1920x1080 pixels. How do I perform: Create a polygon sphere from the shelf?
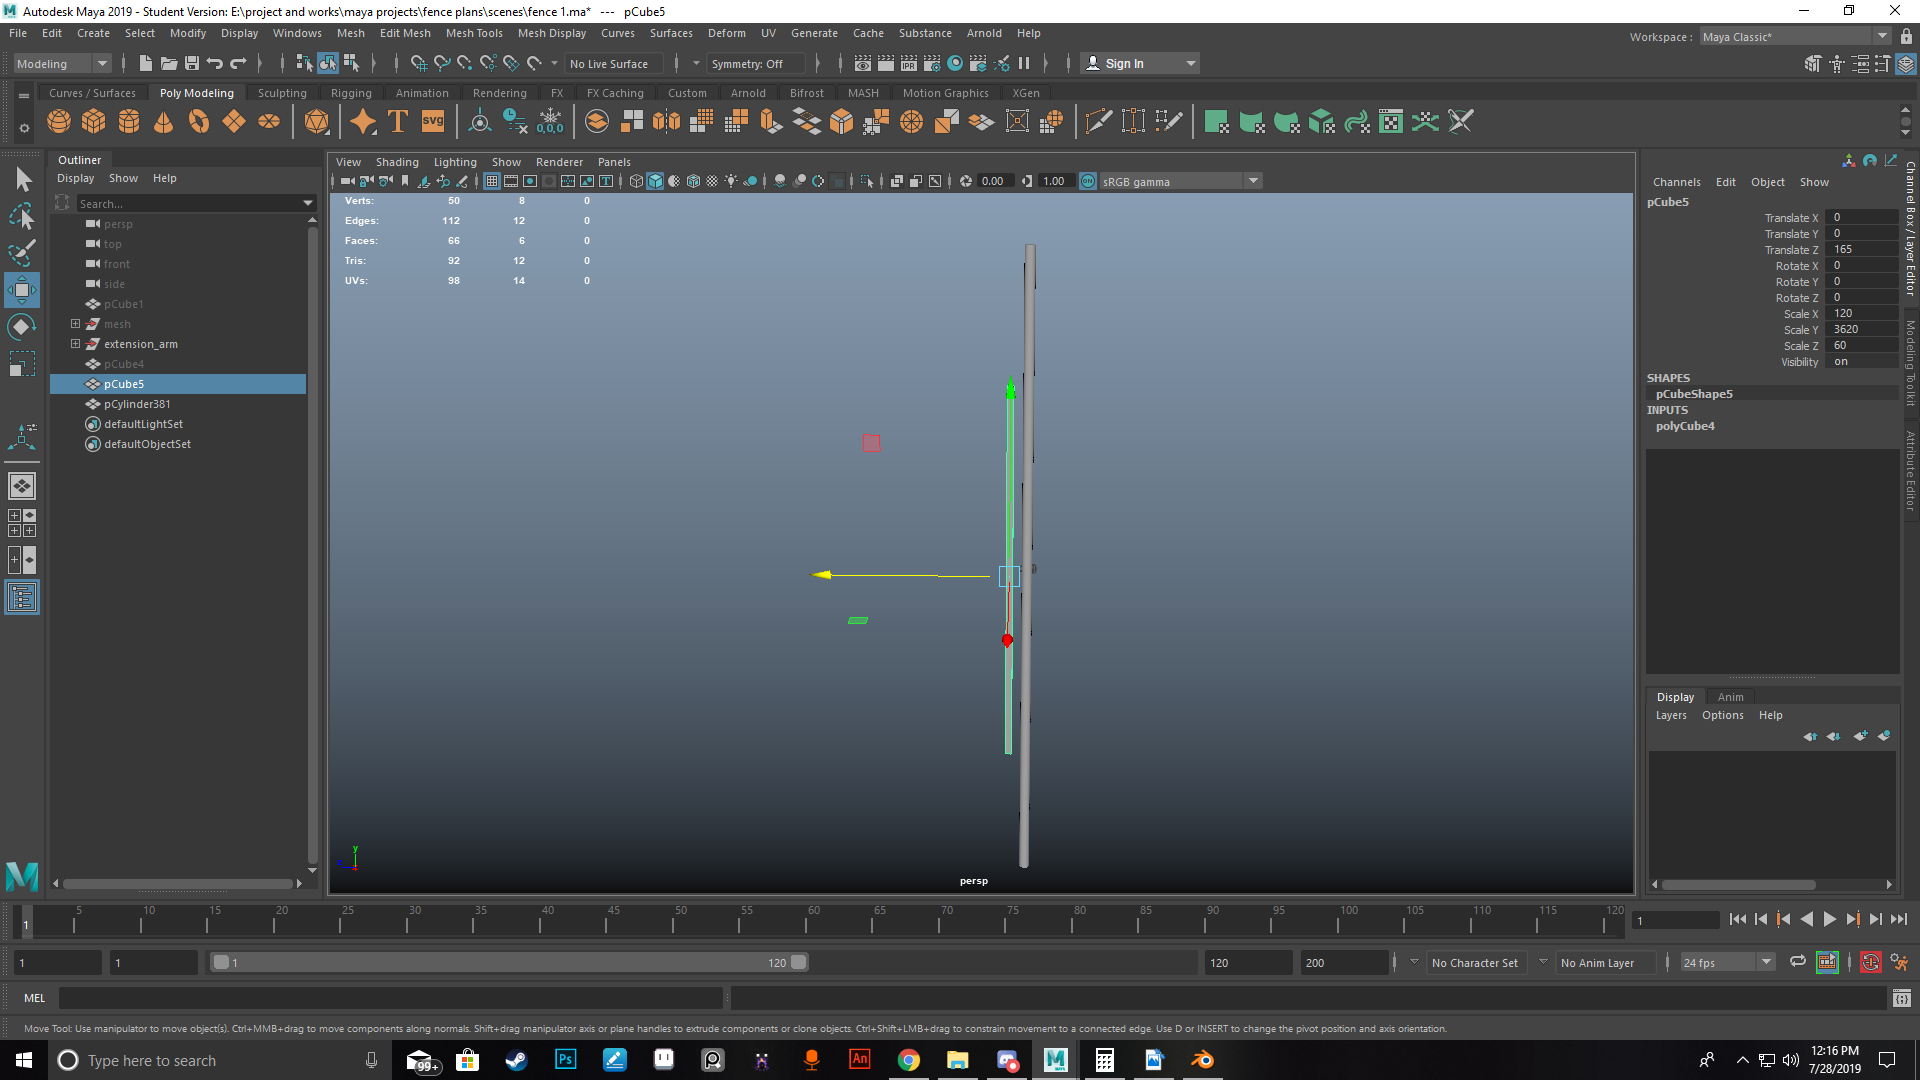tap(59, 122)
